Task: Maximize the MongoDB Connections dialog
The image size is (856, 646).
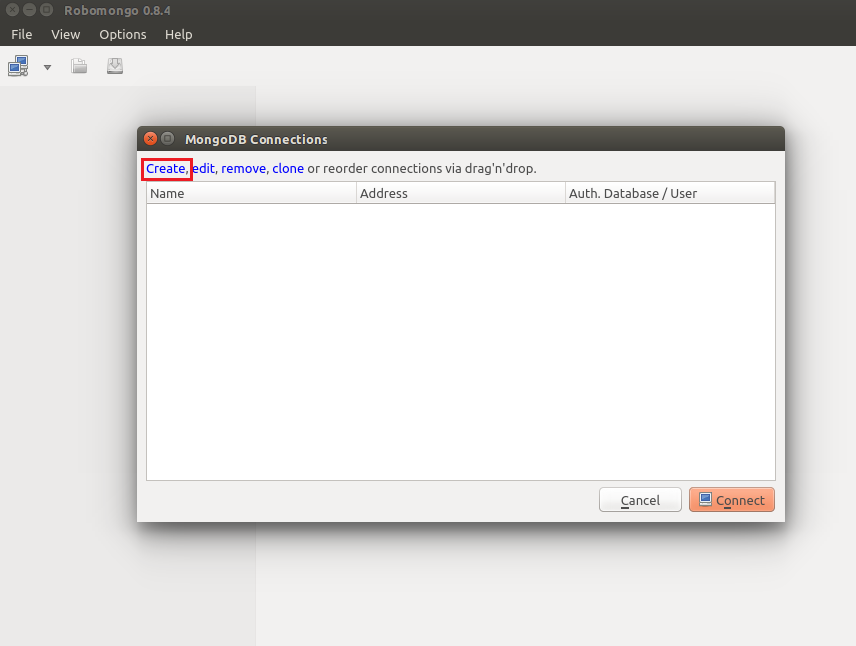Action: tap(168, 139)
